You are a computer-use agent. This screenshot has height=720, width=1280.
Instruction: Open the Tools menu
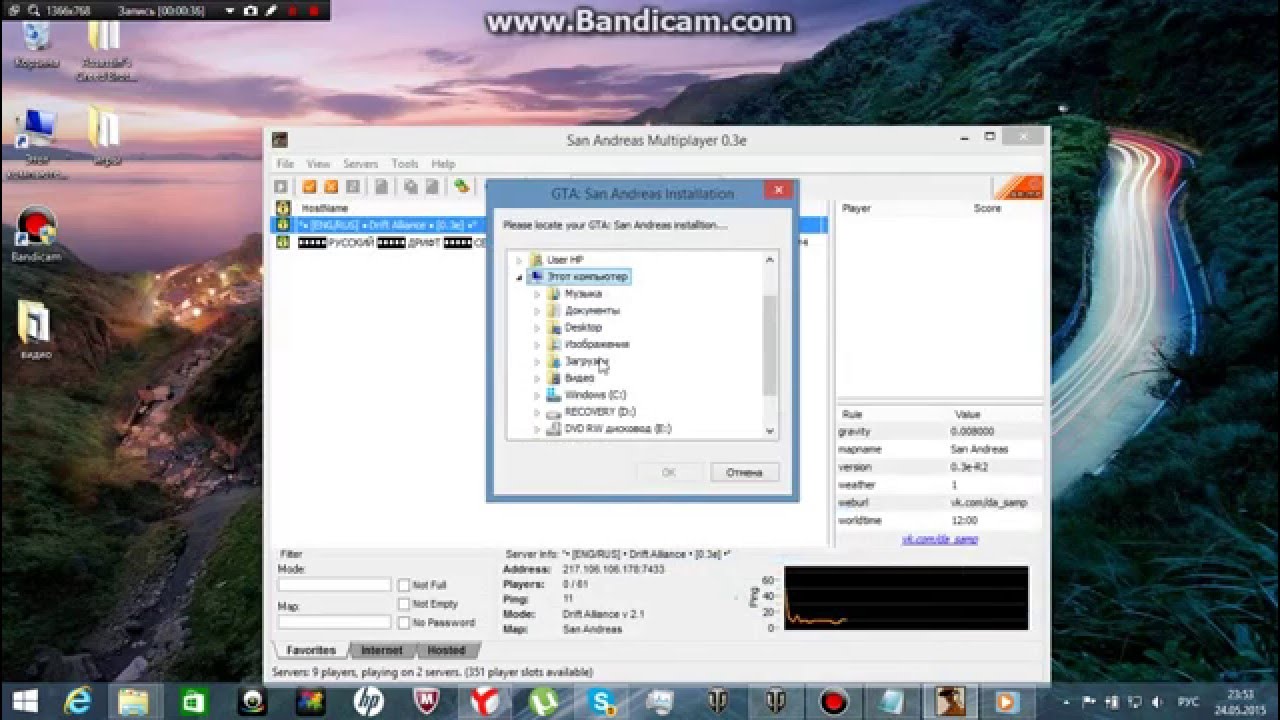(405, 164)
